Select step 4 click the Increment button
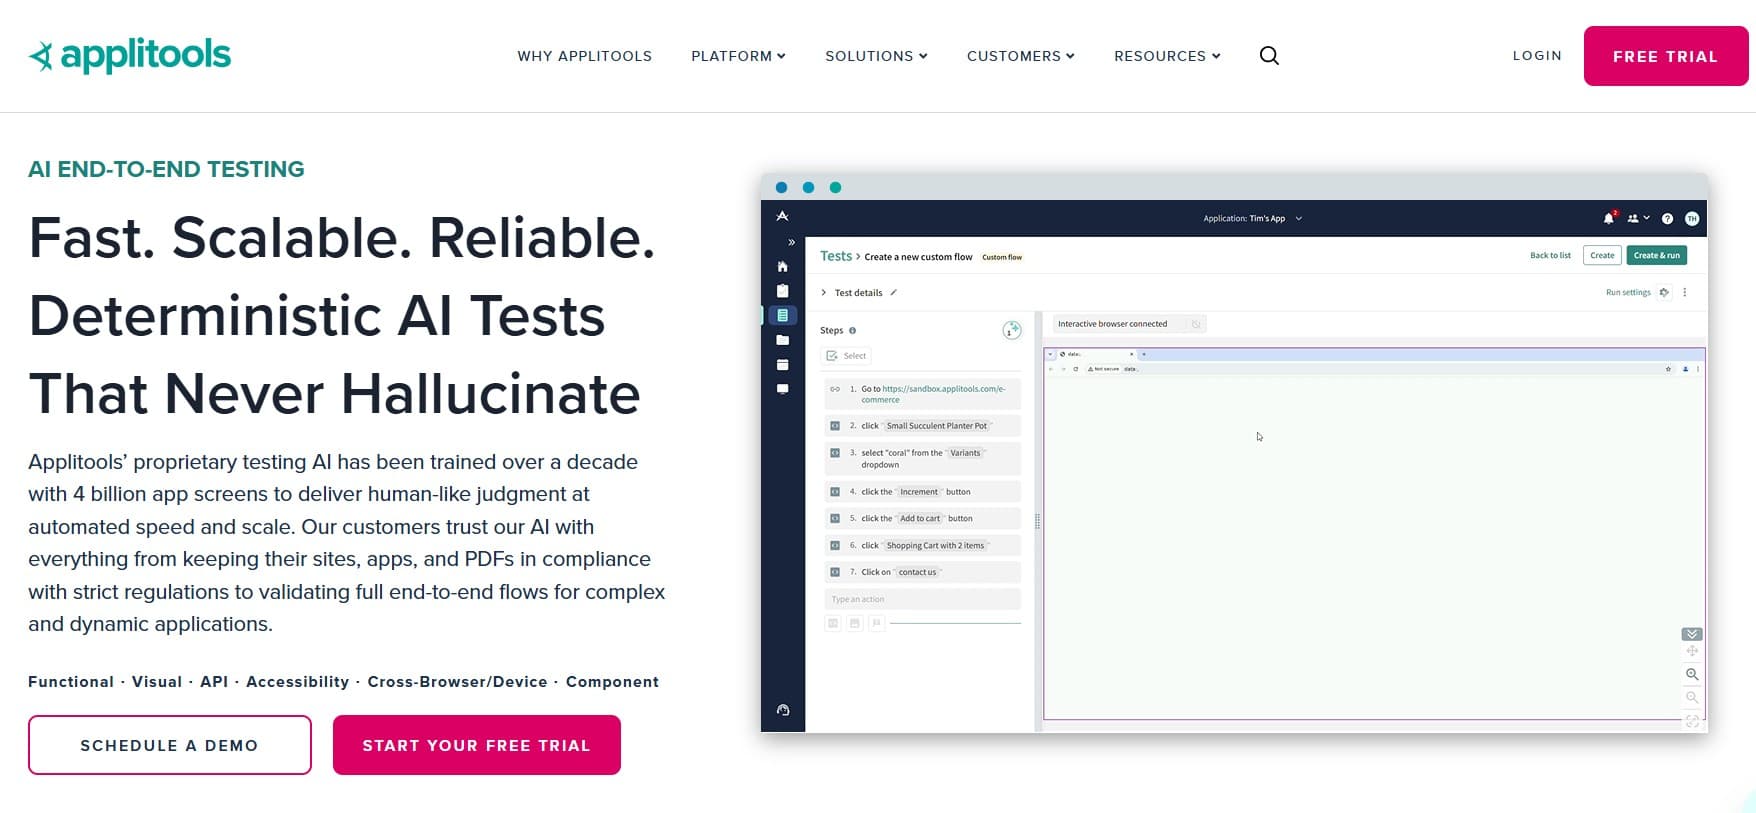 click(922, 492)
